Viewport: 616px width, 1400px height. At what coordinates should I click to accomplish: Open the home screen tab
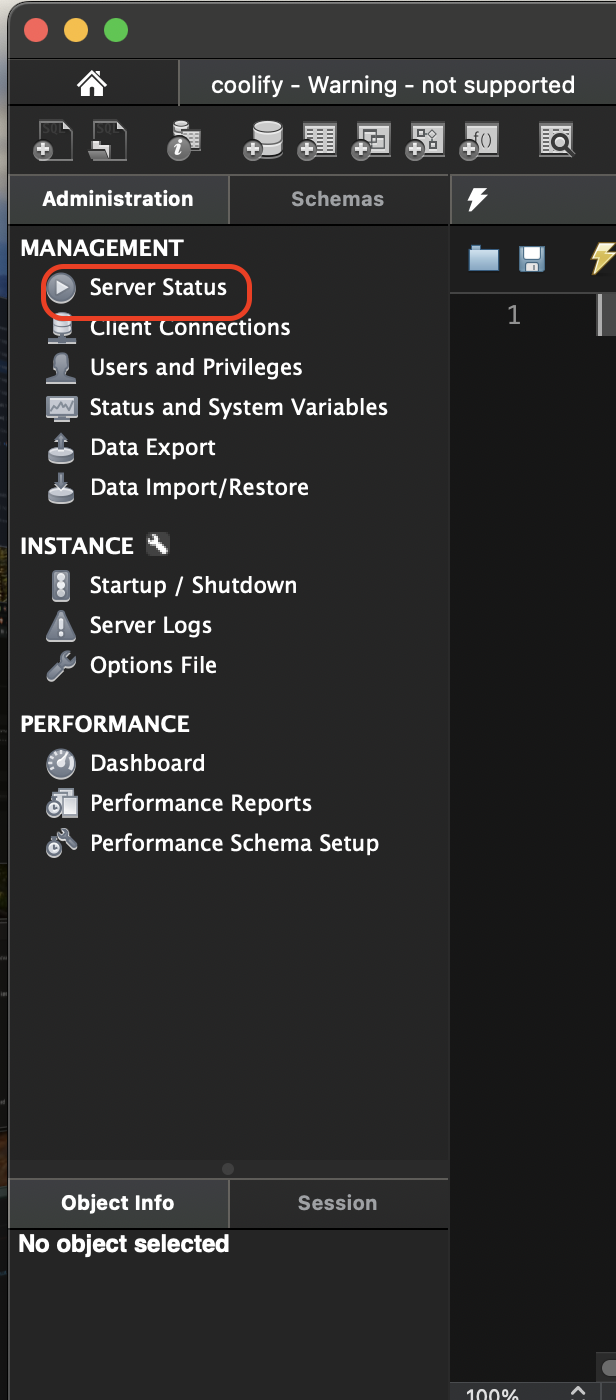[92, 85]
